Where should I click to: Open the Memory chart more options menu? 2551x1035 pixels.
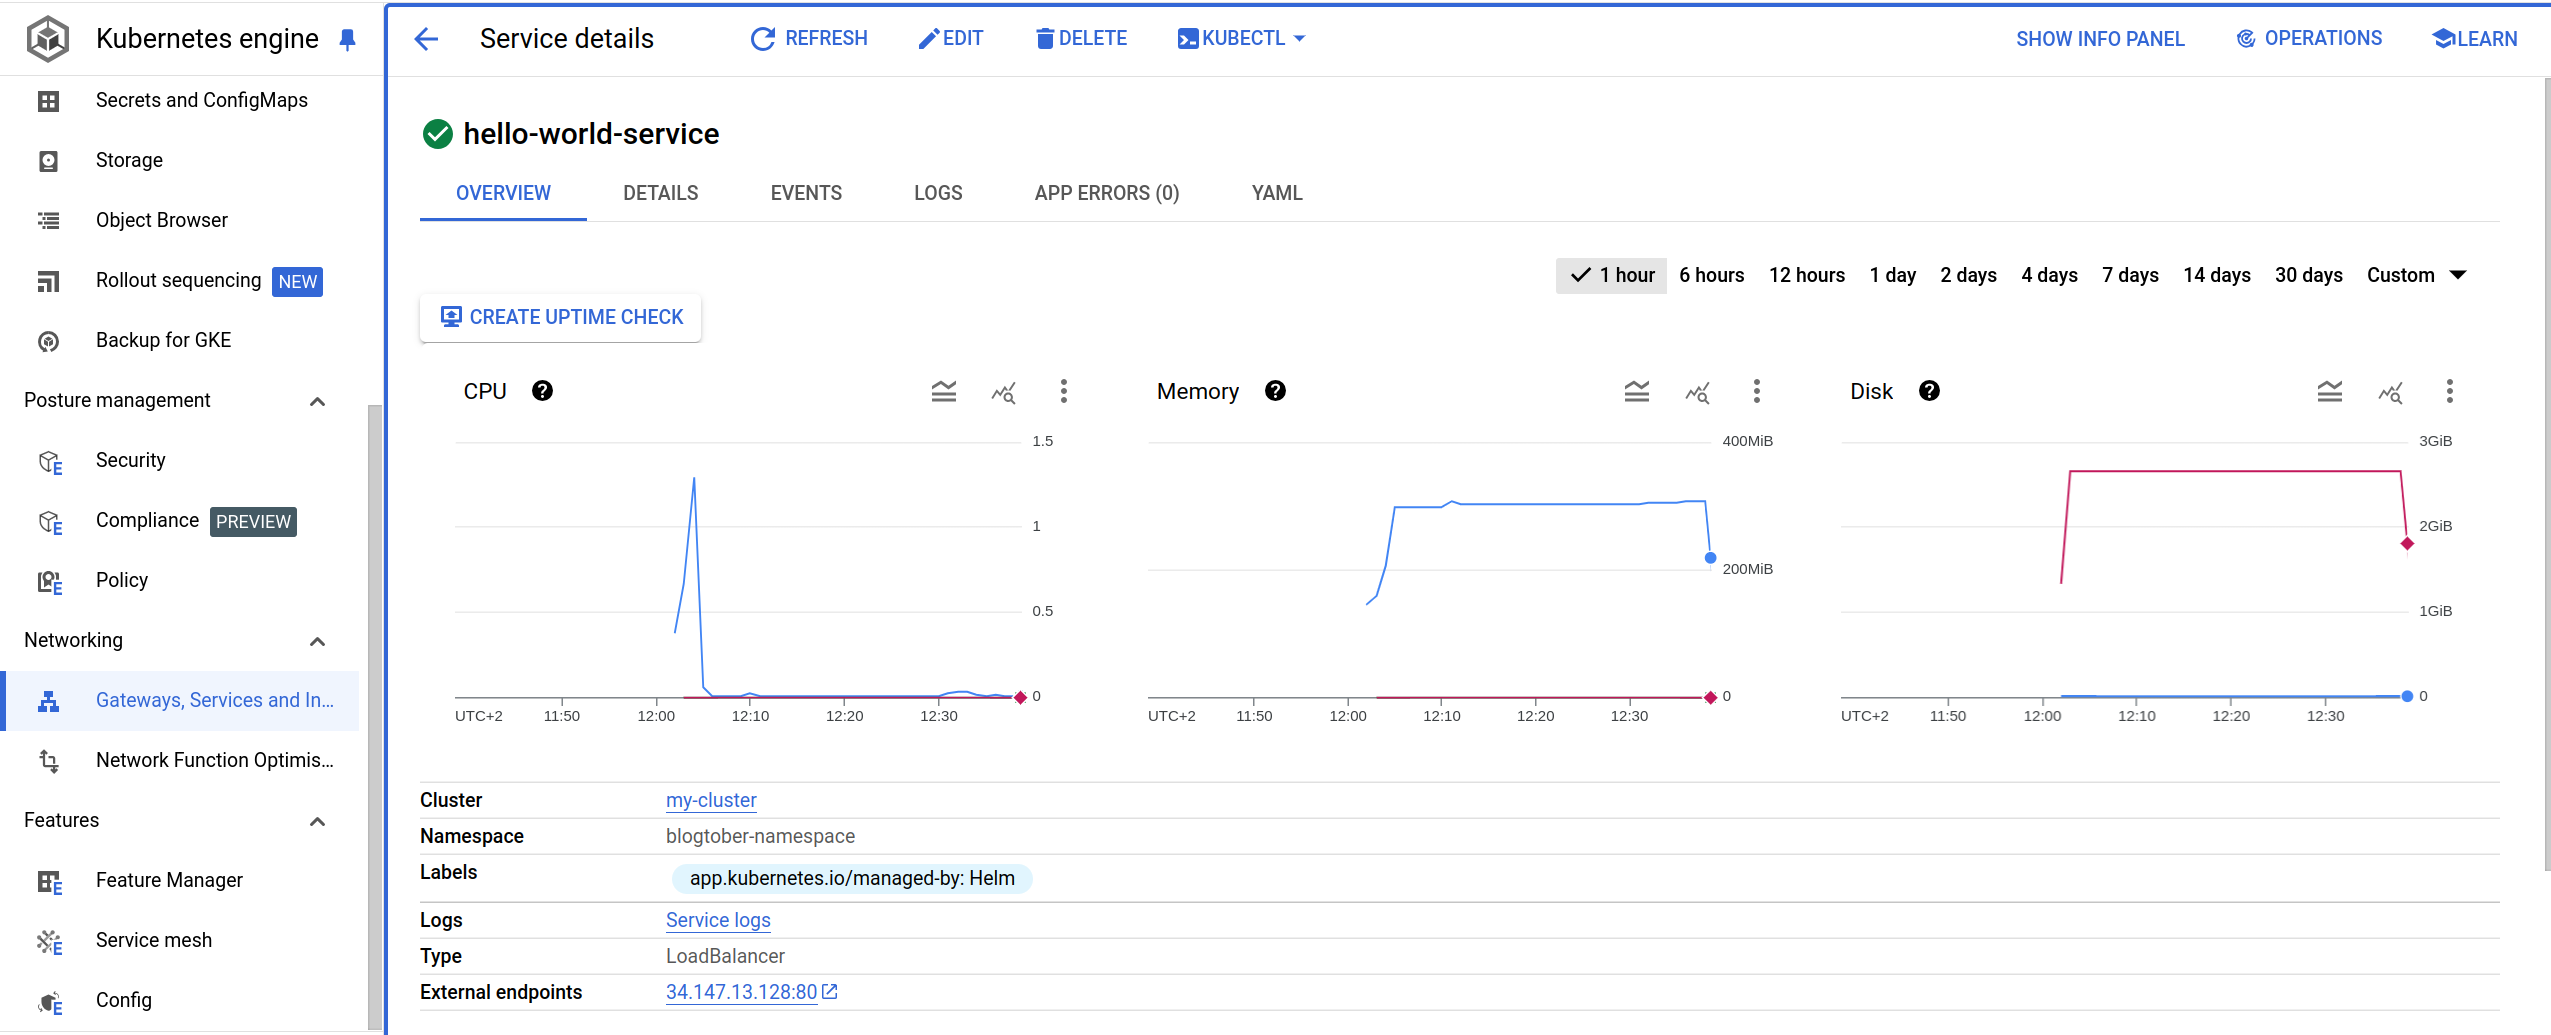1757,391
